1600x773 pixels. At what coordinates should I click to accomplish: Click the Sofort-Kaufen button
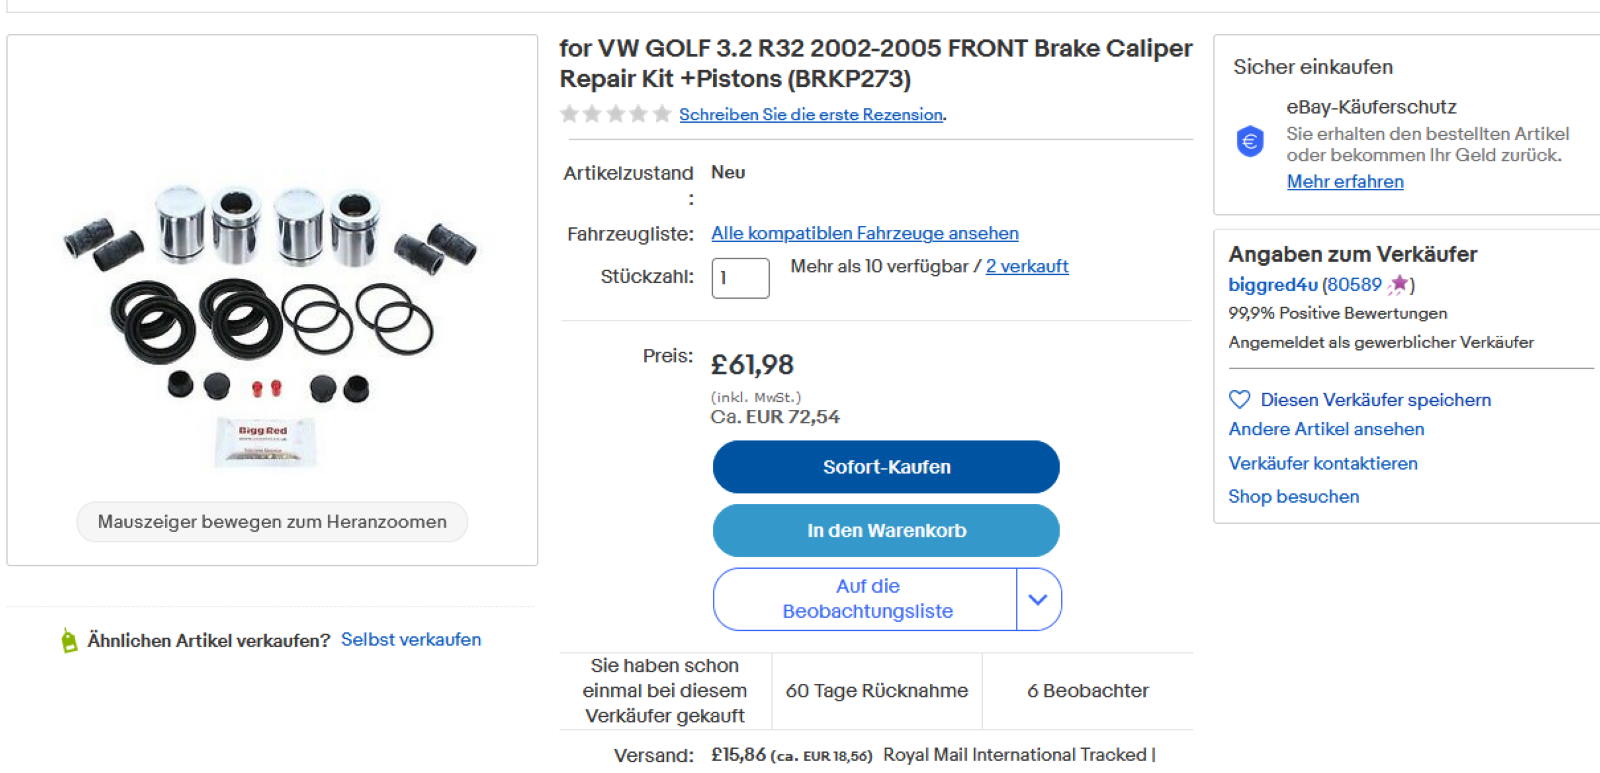pos(886,467)
